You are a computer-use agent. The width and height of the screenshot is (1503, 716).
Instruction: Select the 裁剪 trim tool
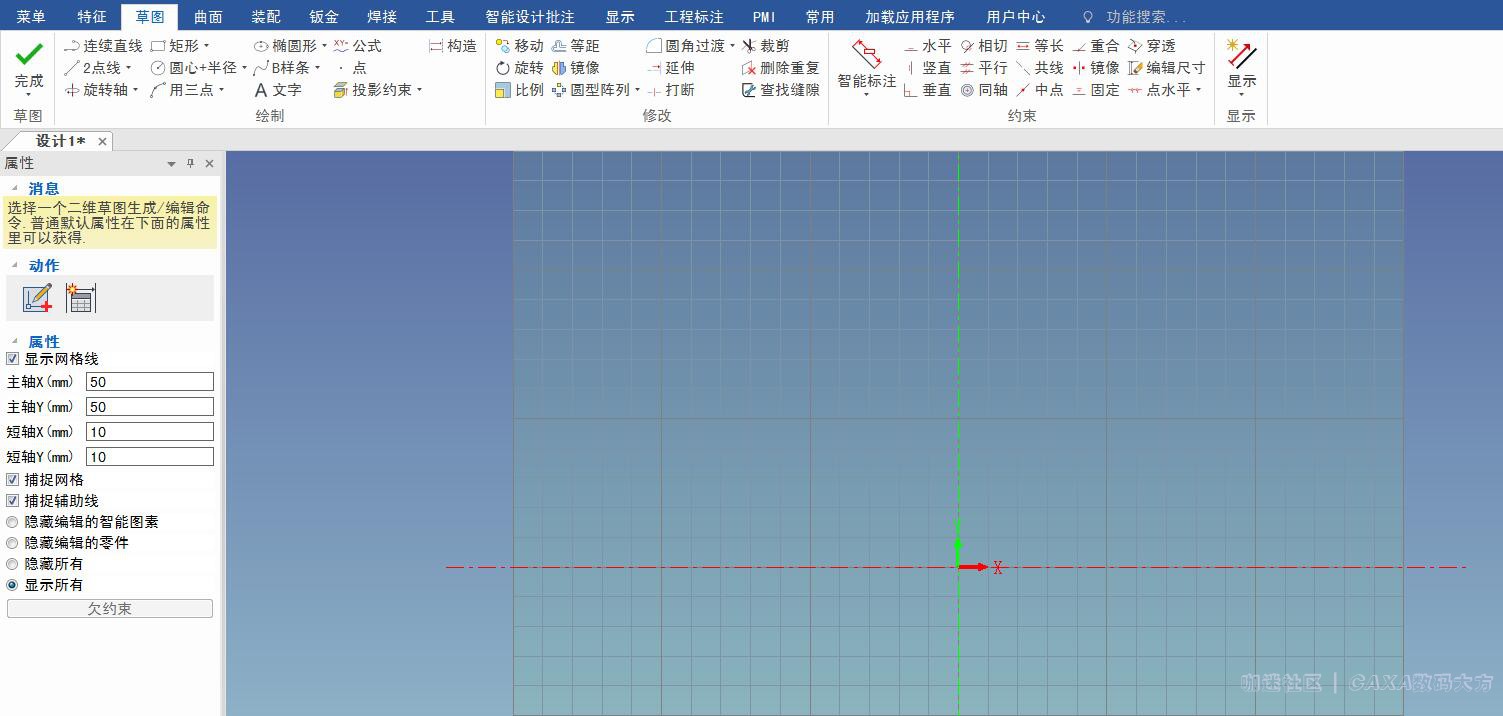[x=765, y=46]
